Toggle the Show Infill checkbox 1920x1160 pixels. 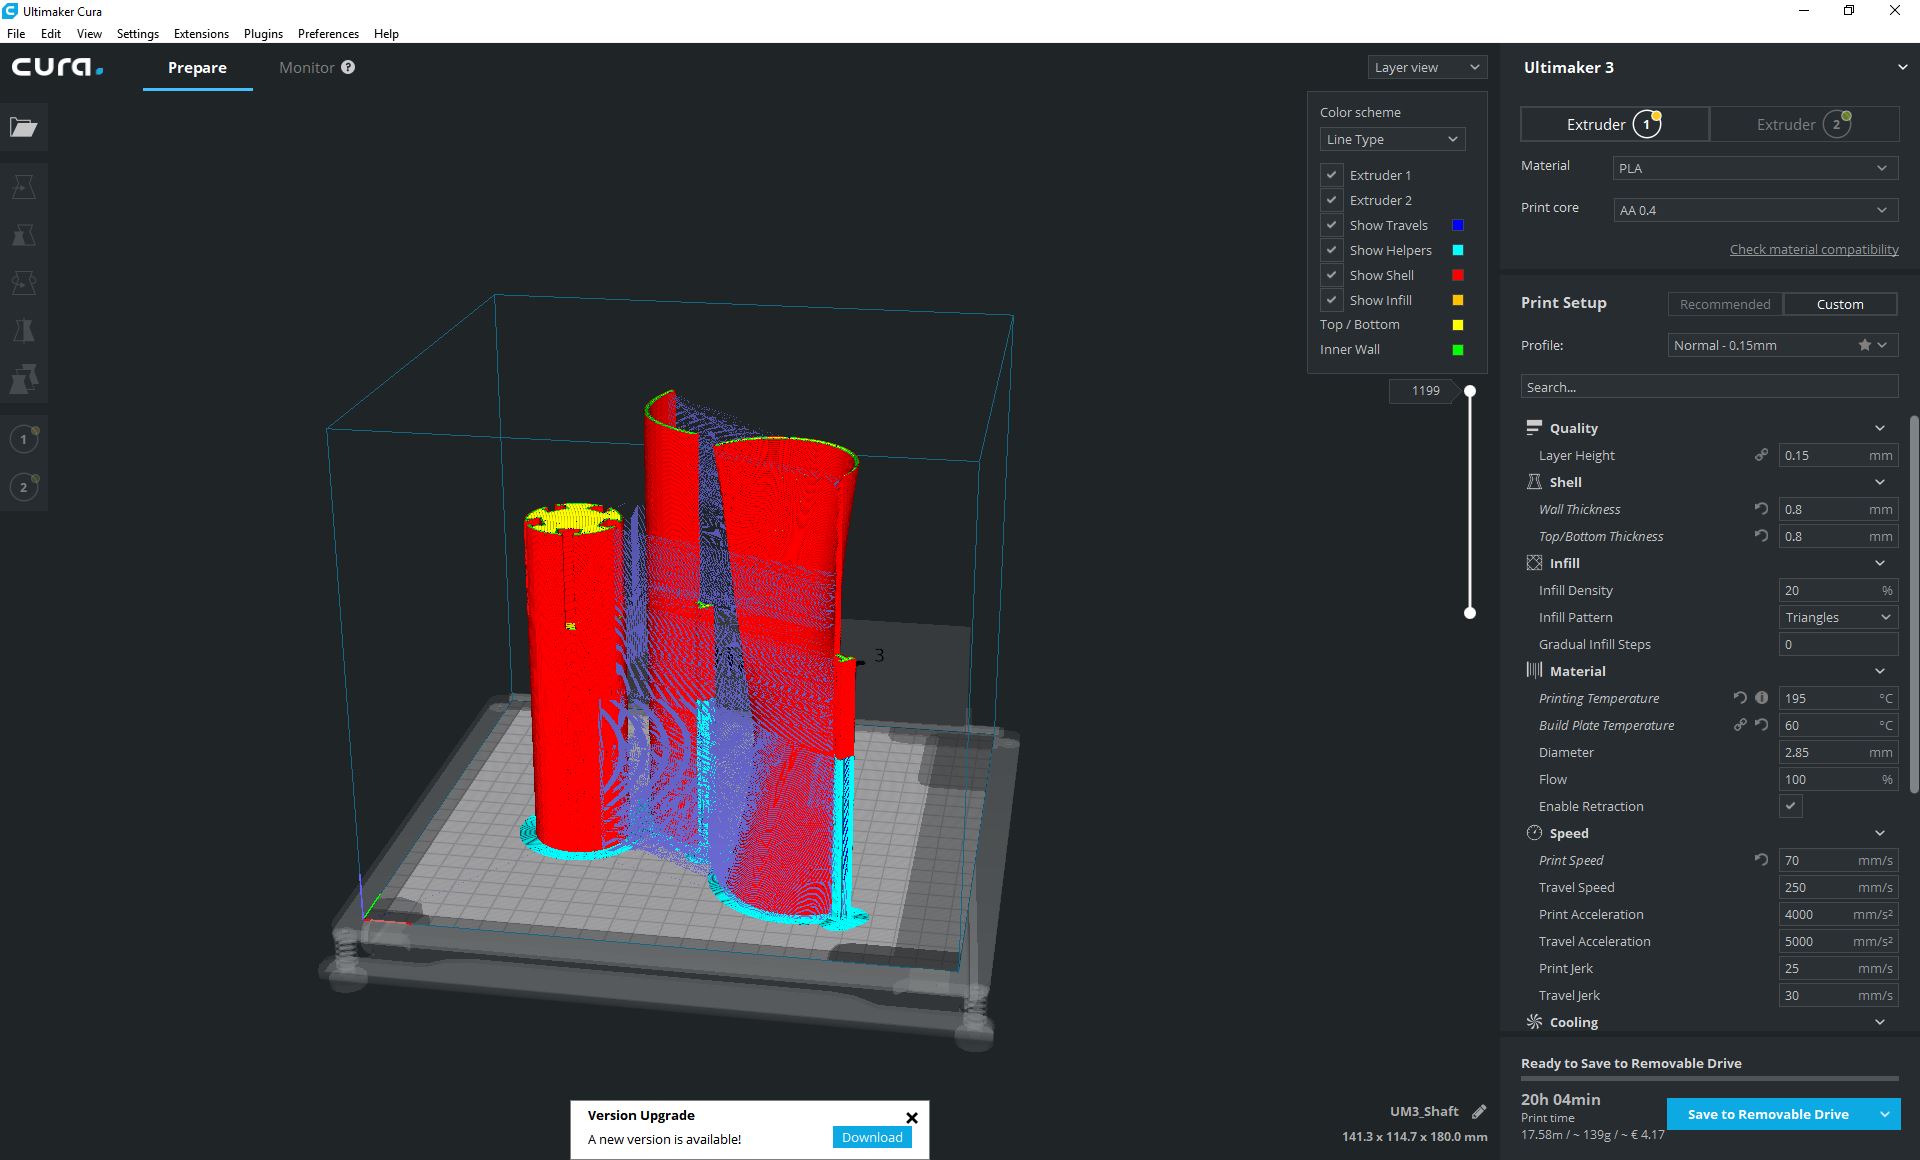click(x=1331, y=300)
